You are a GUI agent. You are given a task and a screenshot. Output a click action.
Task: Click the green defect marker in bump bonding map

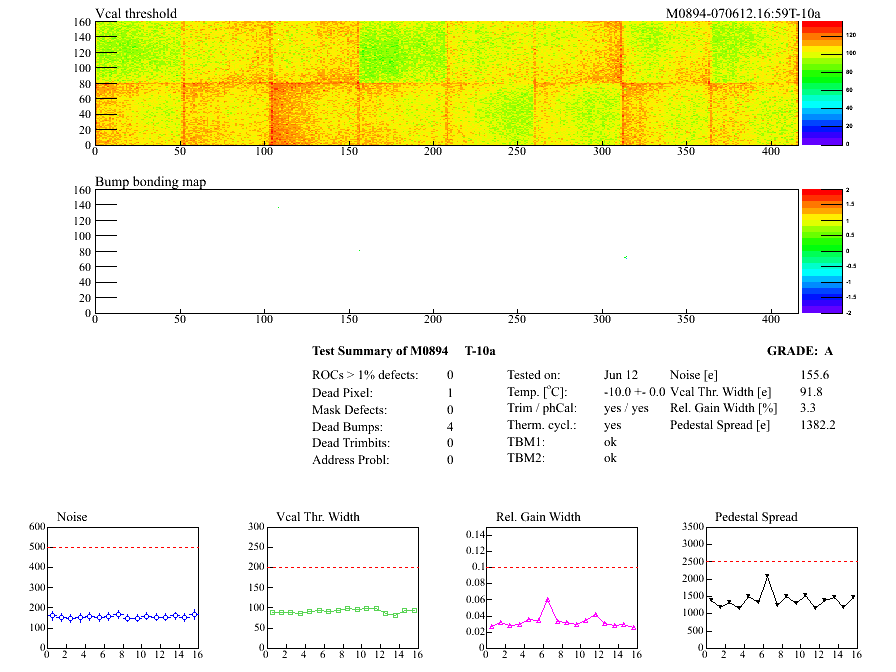point(626,258)
